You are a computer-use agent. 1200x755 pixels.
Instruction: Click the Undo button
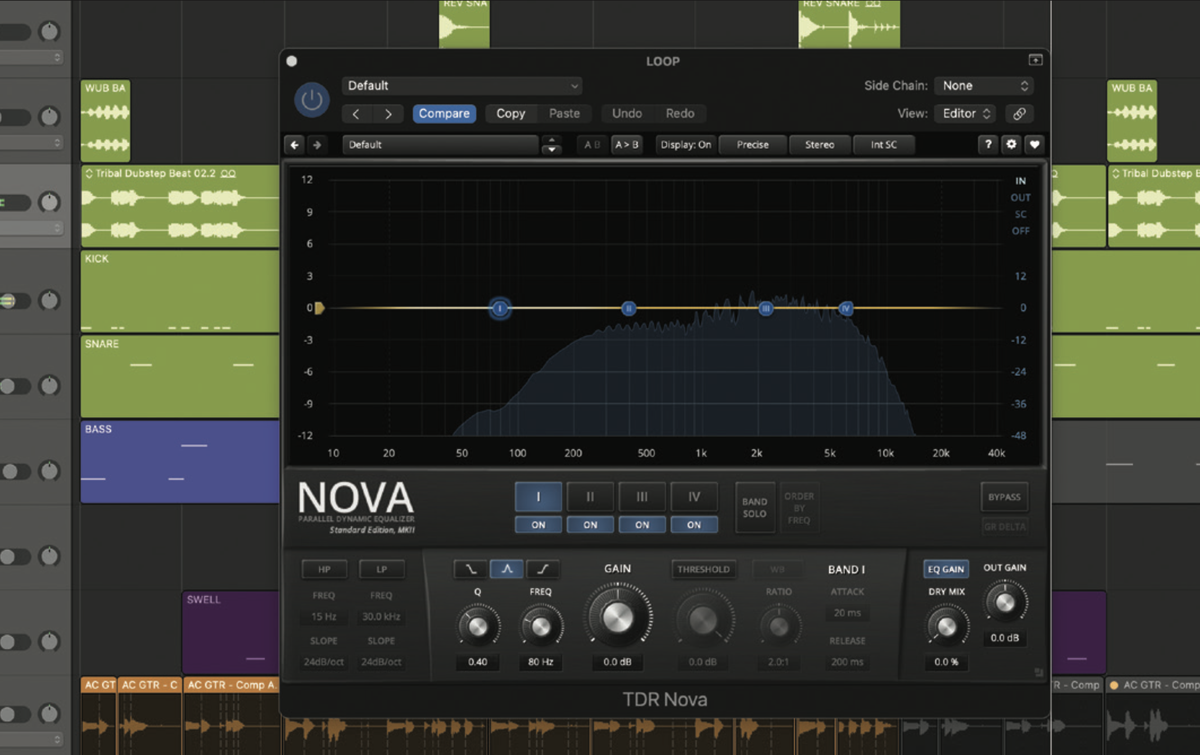point(626,113)
